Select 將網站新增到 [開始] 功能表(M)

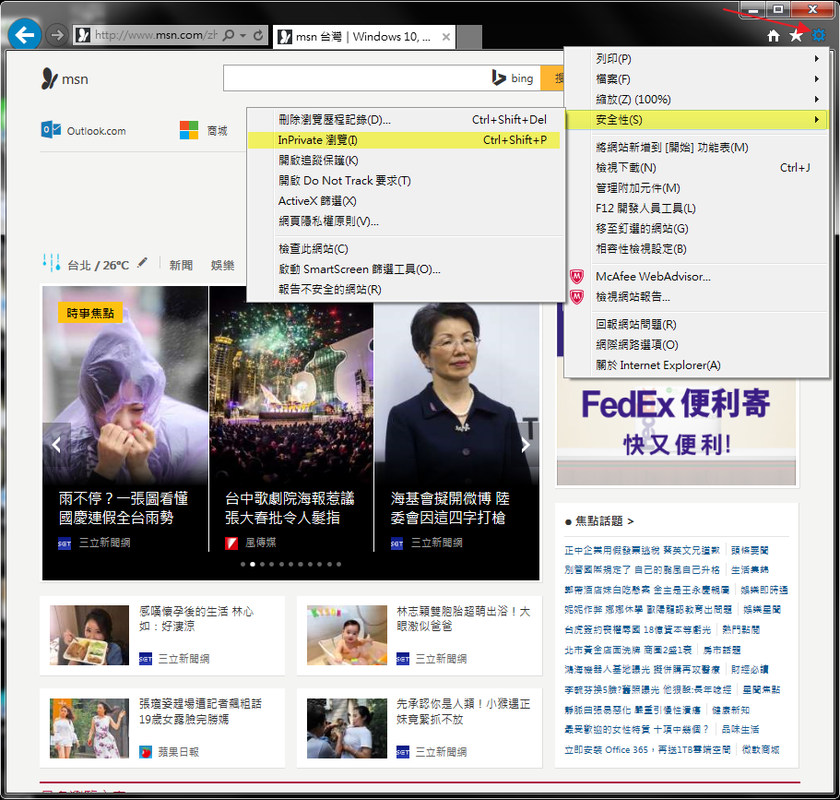[696, 147]
